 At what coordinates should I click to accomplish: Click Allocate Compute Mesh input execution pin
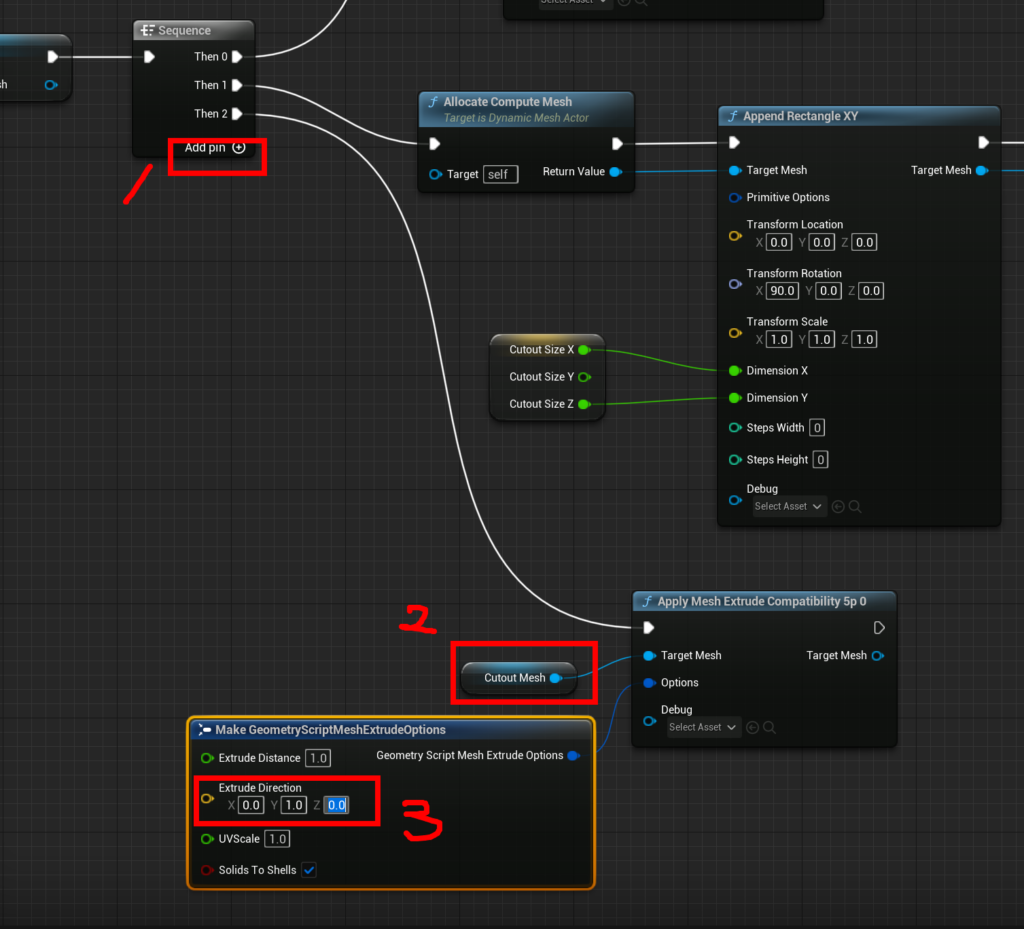(x=434, y=144)
